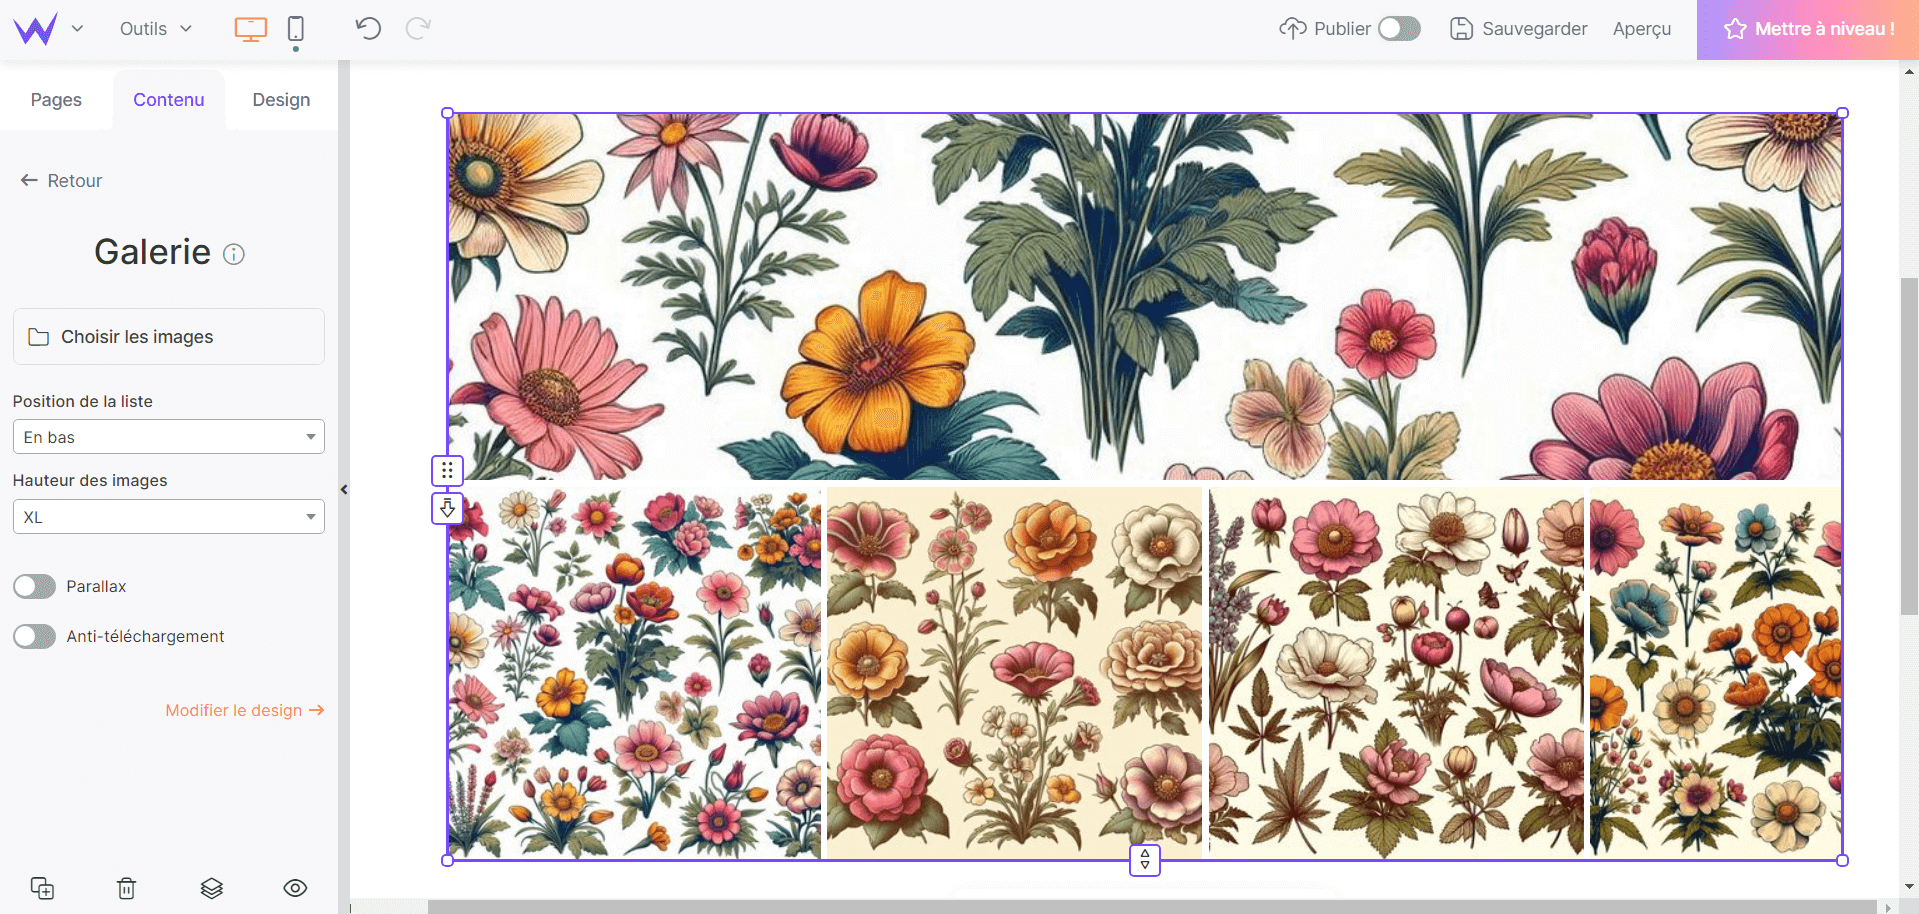Select the cream-background floral thumbnail

coord(1014,673)
